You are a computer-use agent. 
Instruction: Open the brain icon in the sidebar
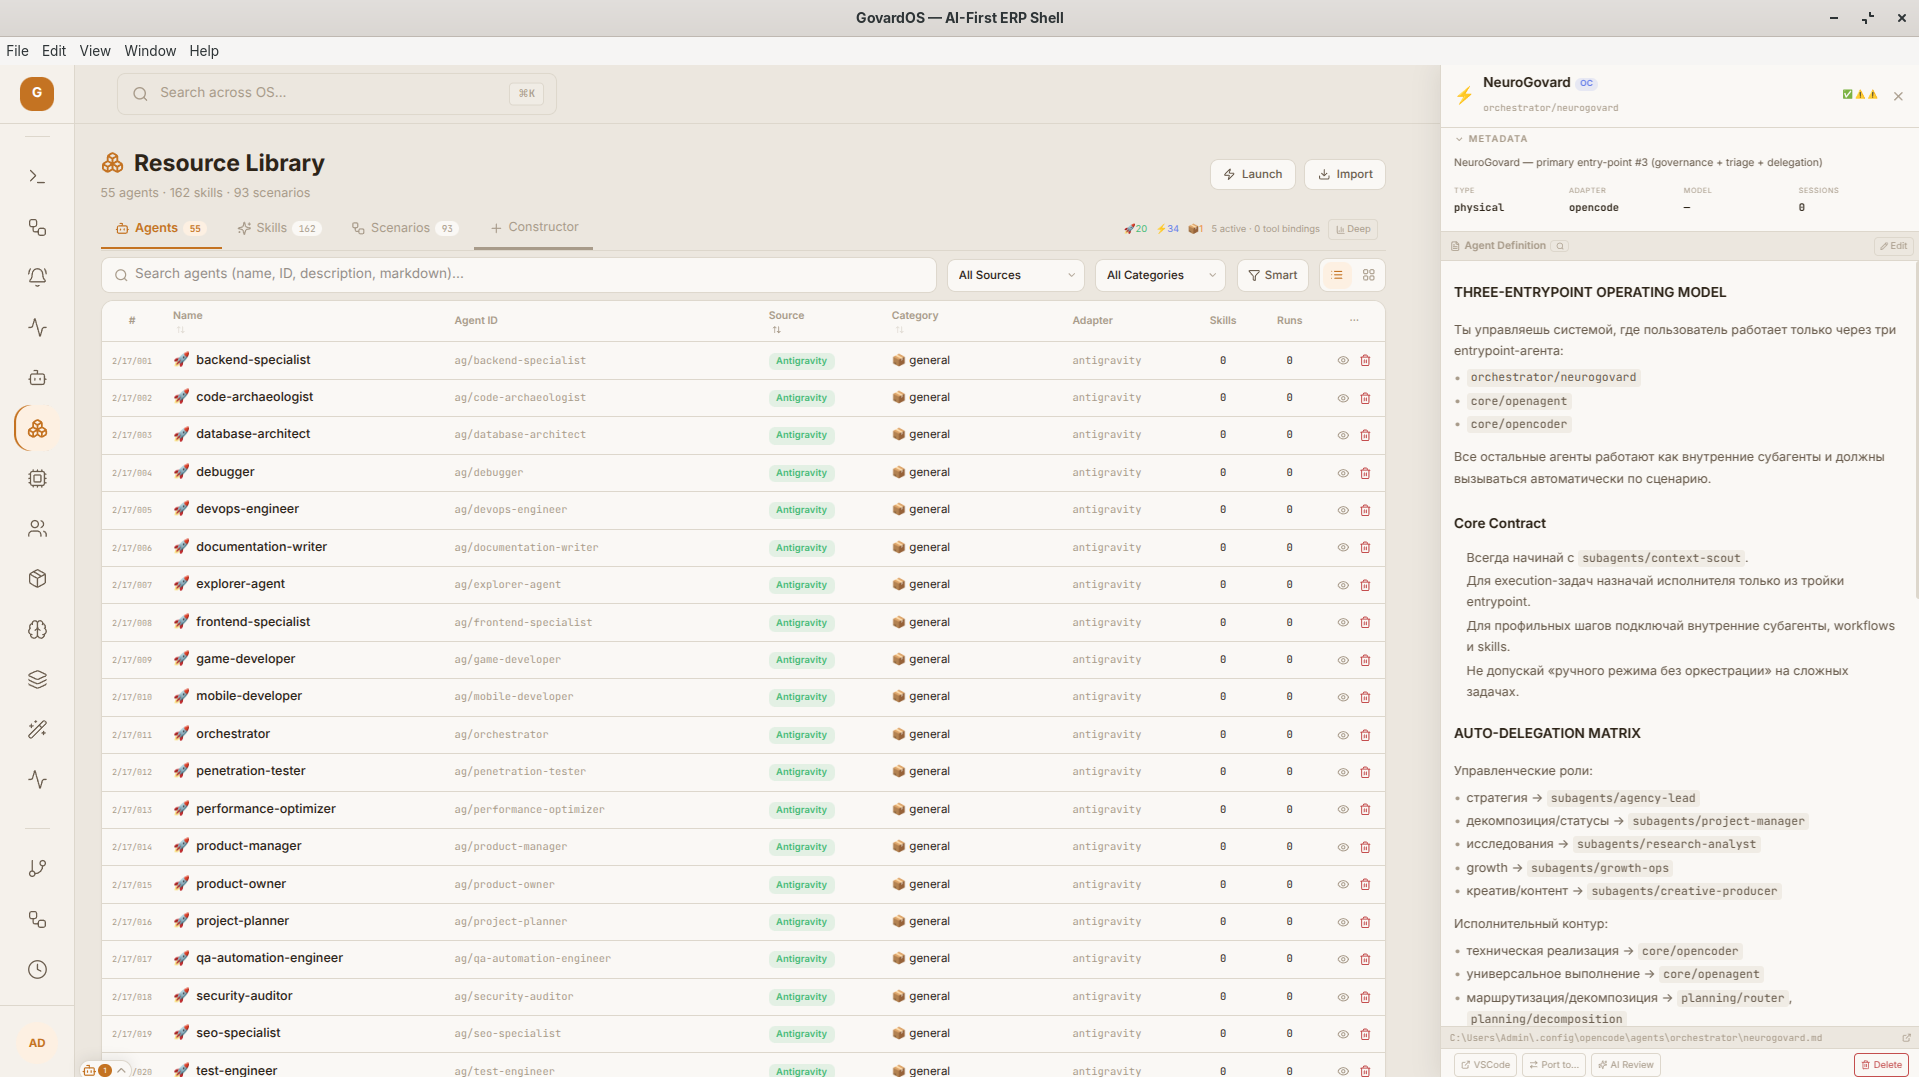37,629
